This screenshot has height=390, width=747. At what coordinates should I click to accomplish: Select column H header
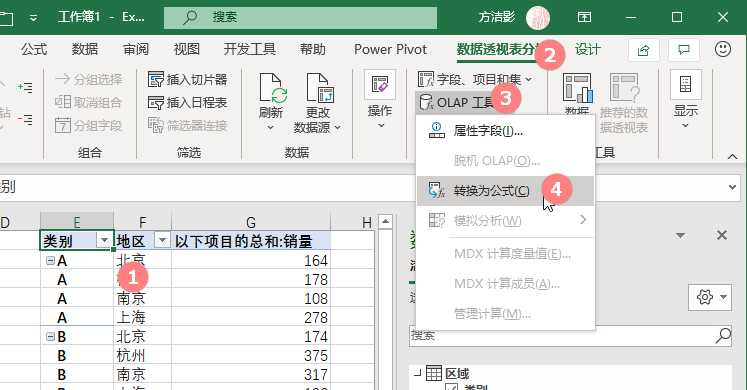(x=366, y=222)
